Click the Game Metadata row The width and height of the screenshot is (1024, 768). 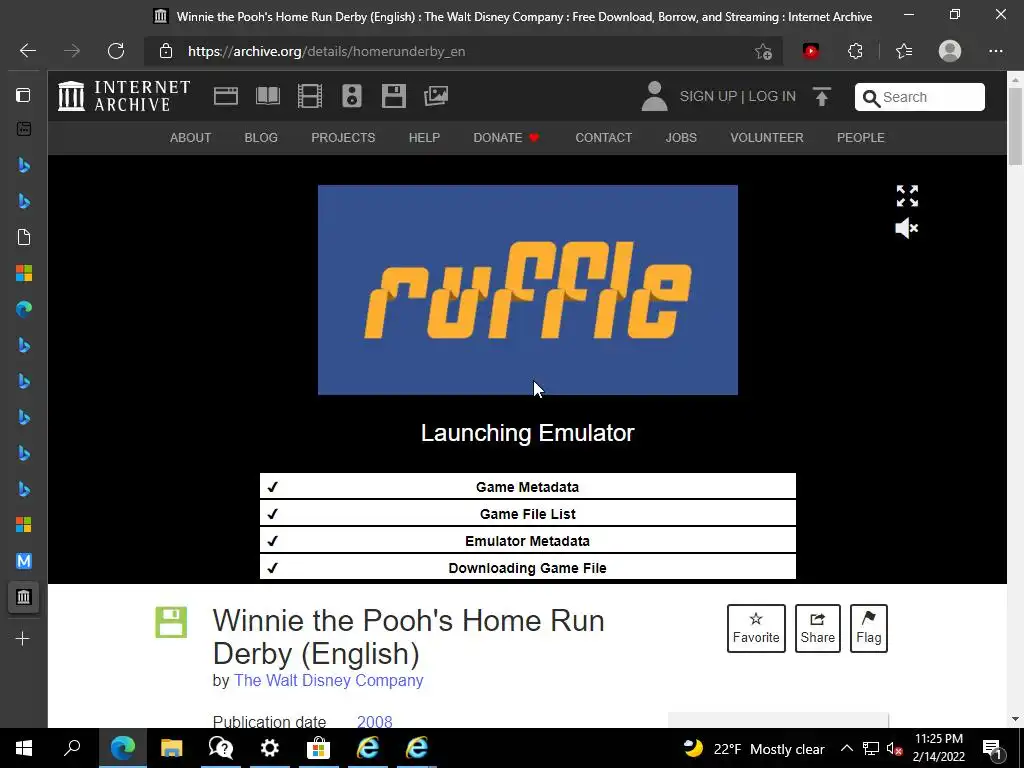coord(528,487)
